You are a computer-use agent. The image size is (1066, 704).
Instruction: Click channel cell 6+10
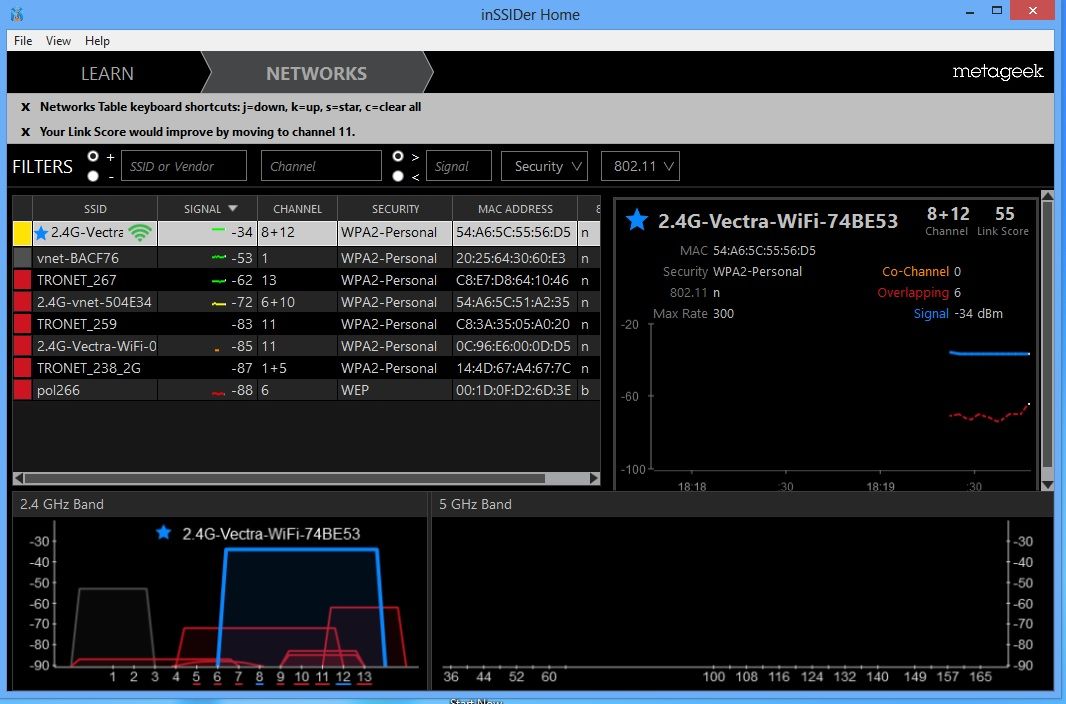point(297,302)
